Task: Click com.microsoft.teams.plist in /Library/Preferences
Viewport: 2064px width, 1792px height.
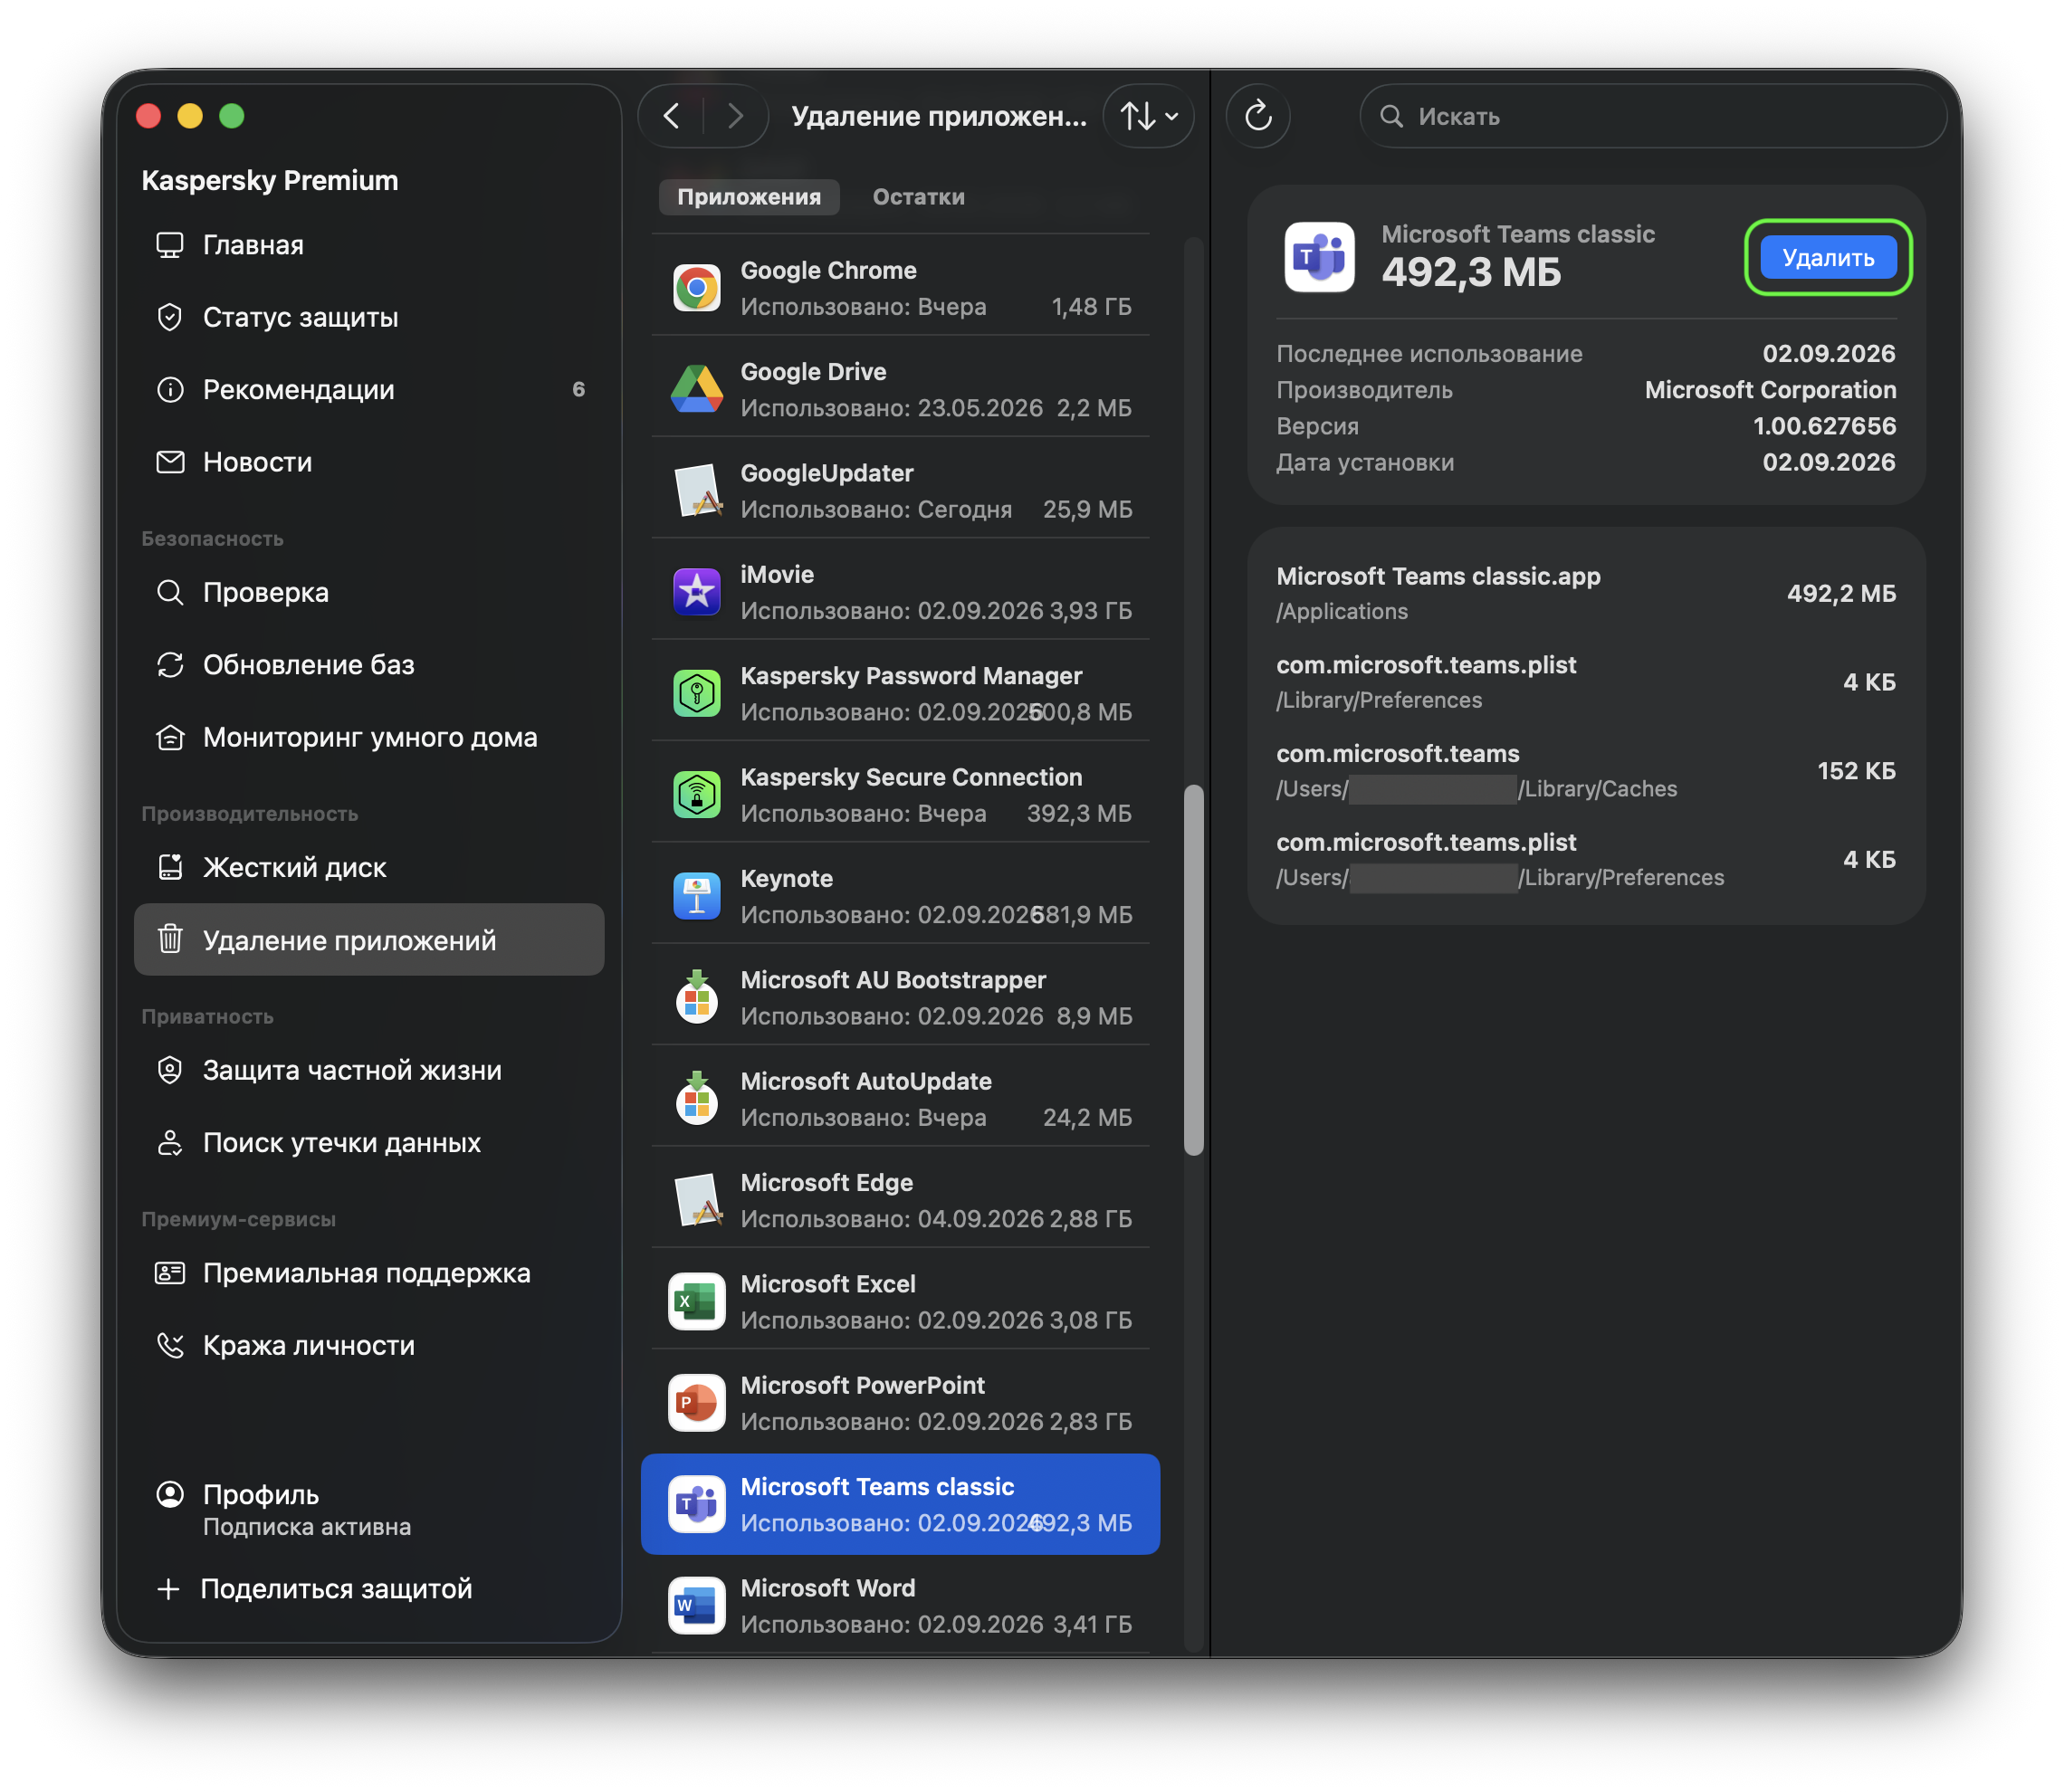Action: pyautogui.click(x=1585, y=682)
